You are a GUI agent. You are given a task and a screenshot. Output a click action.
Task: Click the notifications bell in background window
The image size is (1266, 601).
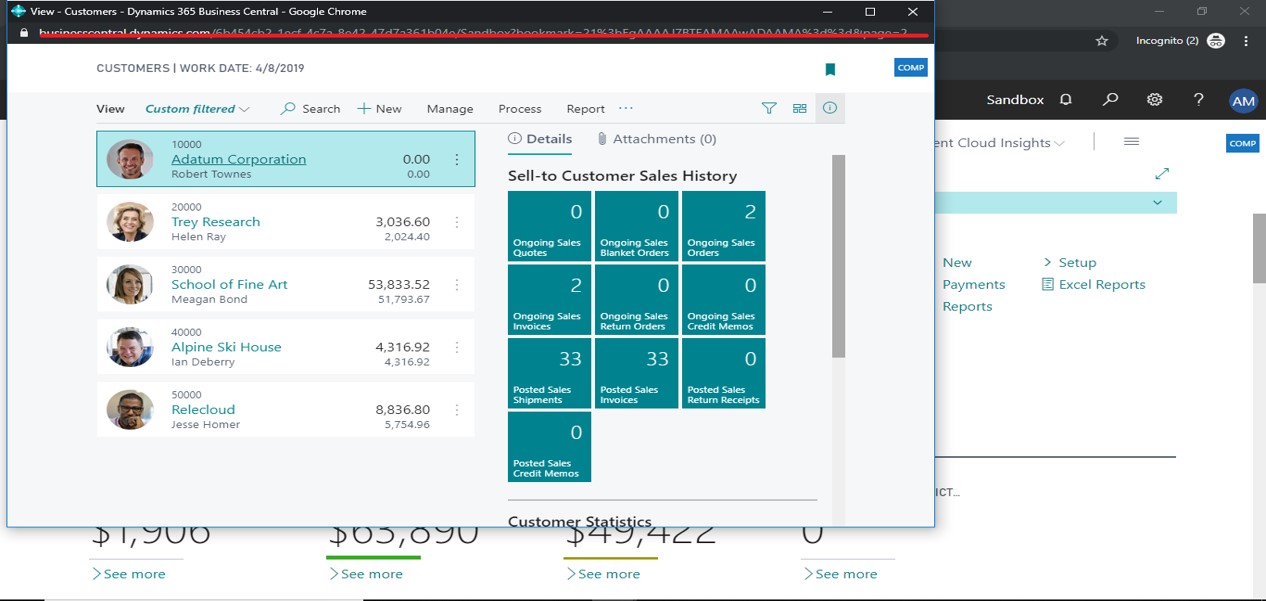pos(1066,100)
